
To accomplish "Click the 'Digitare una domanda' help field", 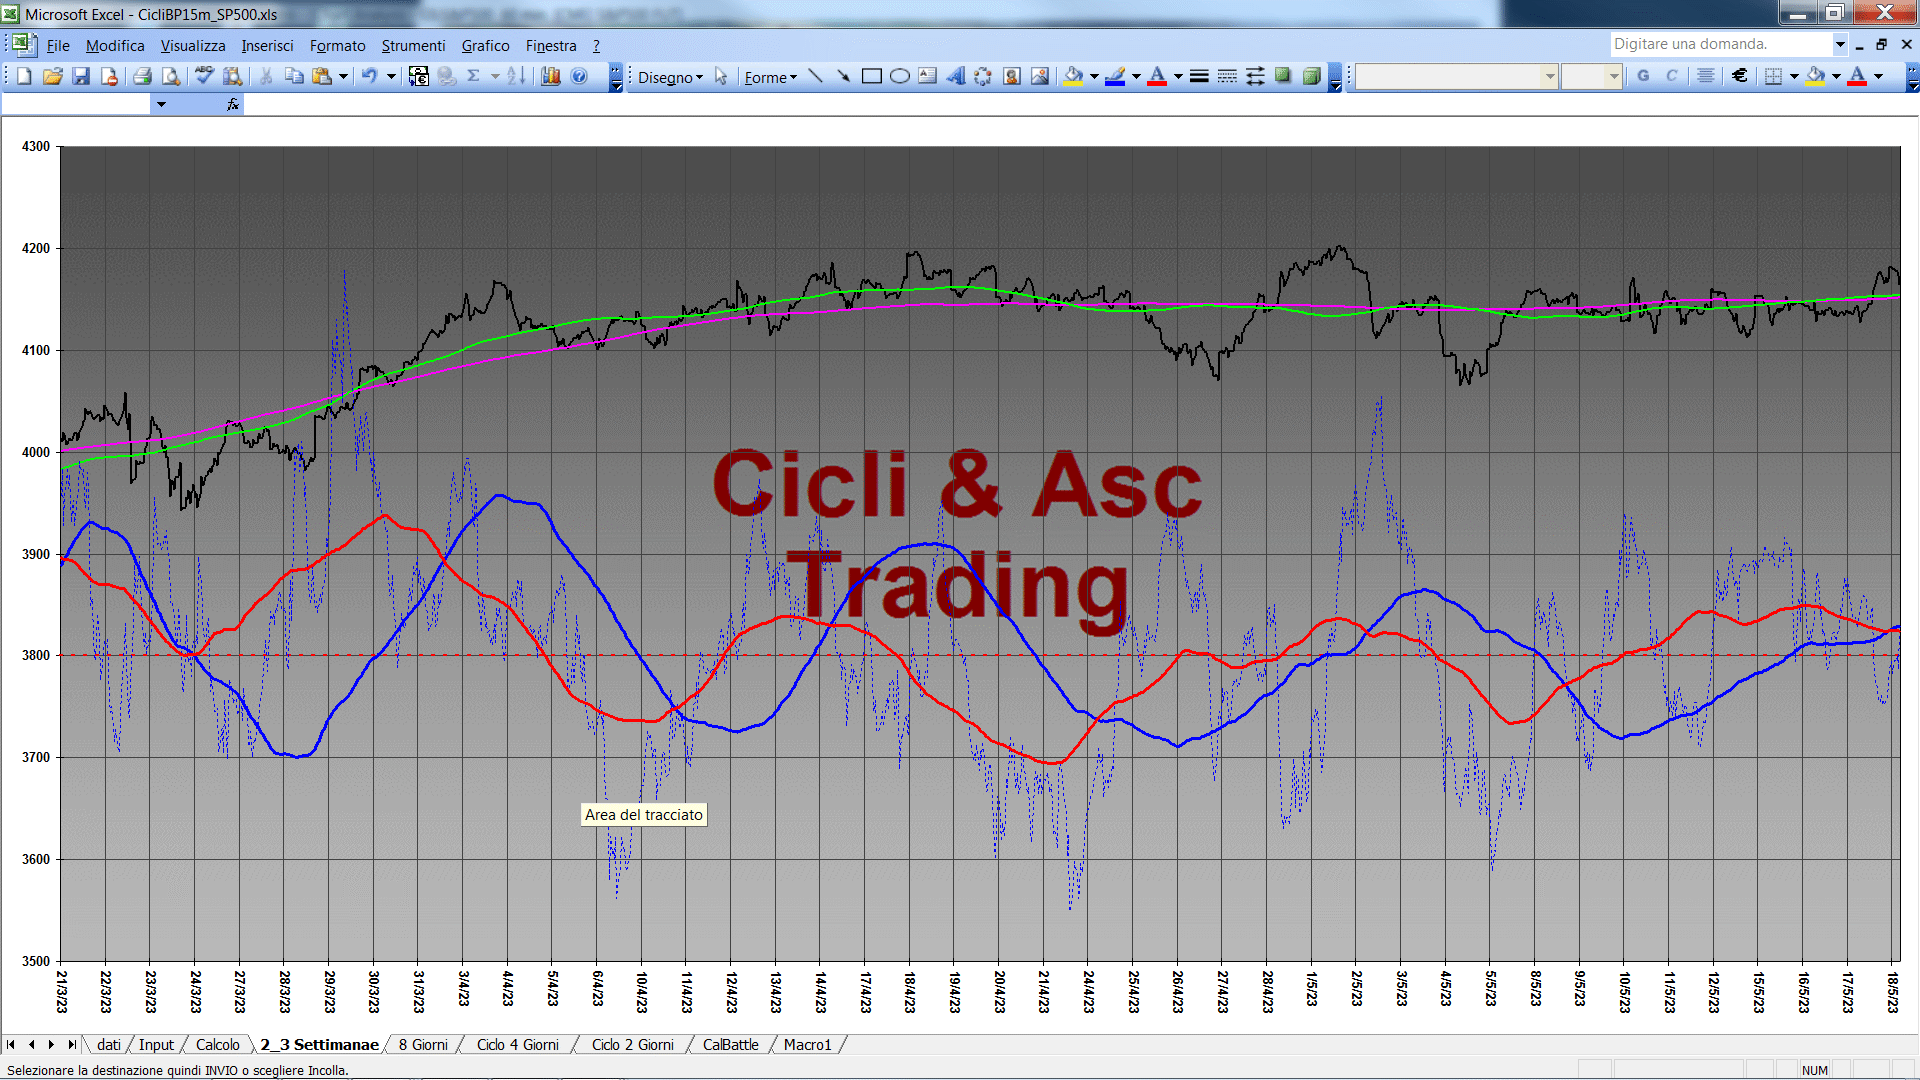I will (x=1720, y=44).
